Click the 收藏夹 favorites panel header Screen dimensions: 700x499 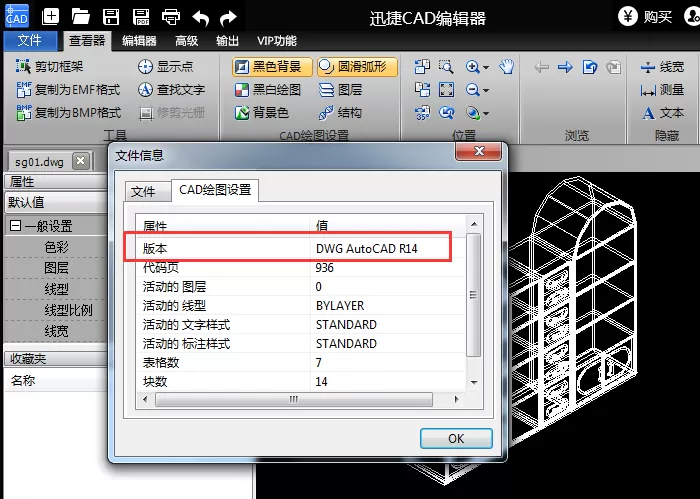pyautogui.click(x=56, y=358)
